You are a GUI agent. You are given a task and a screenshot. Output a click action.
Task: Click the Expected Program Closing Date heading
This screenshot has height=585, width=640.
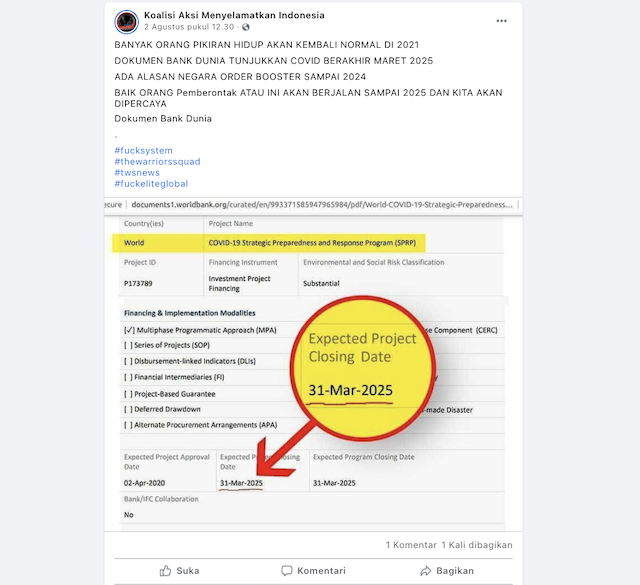point(363,457)
